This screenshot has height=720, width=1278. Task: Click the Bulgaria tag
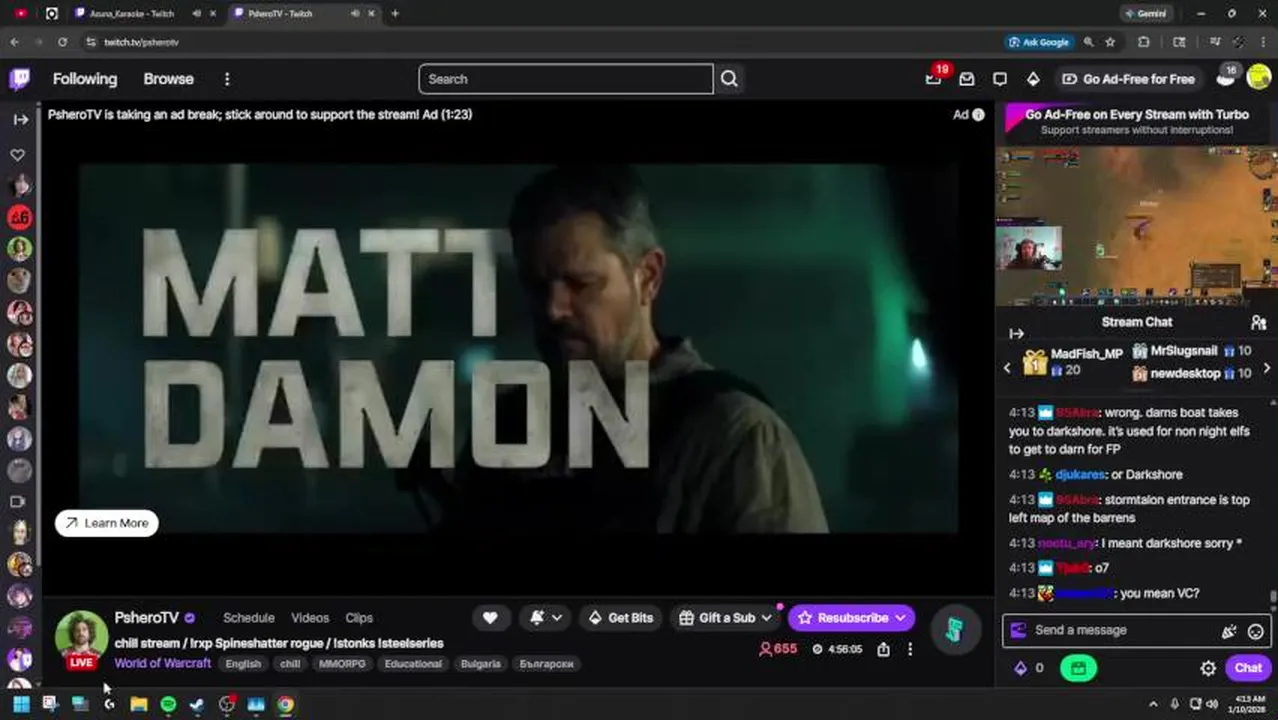coord(480,664)
